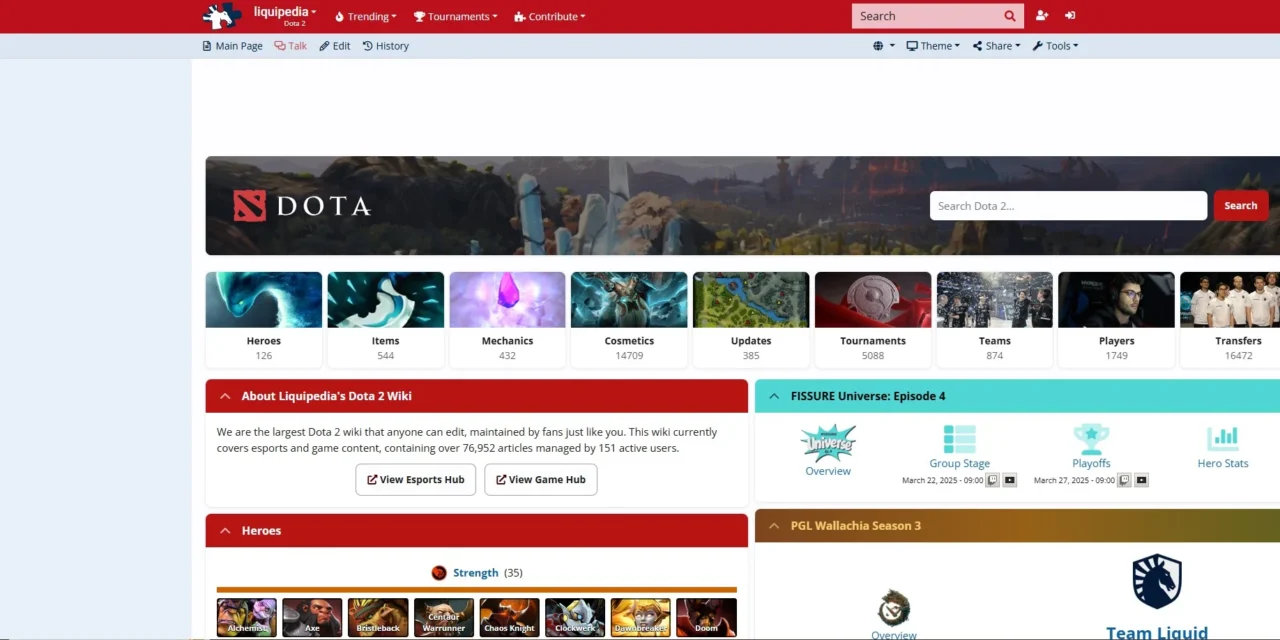Click View Game Hub button
The image size is (1280, 640).
(541, 480)
